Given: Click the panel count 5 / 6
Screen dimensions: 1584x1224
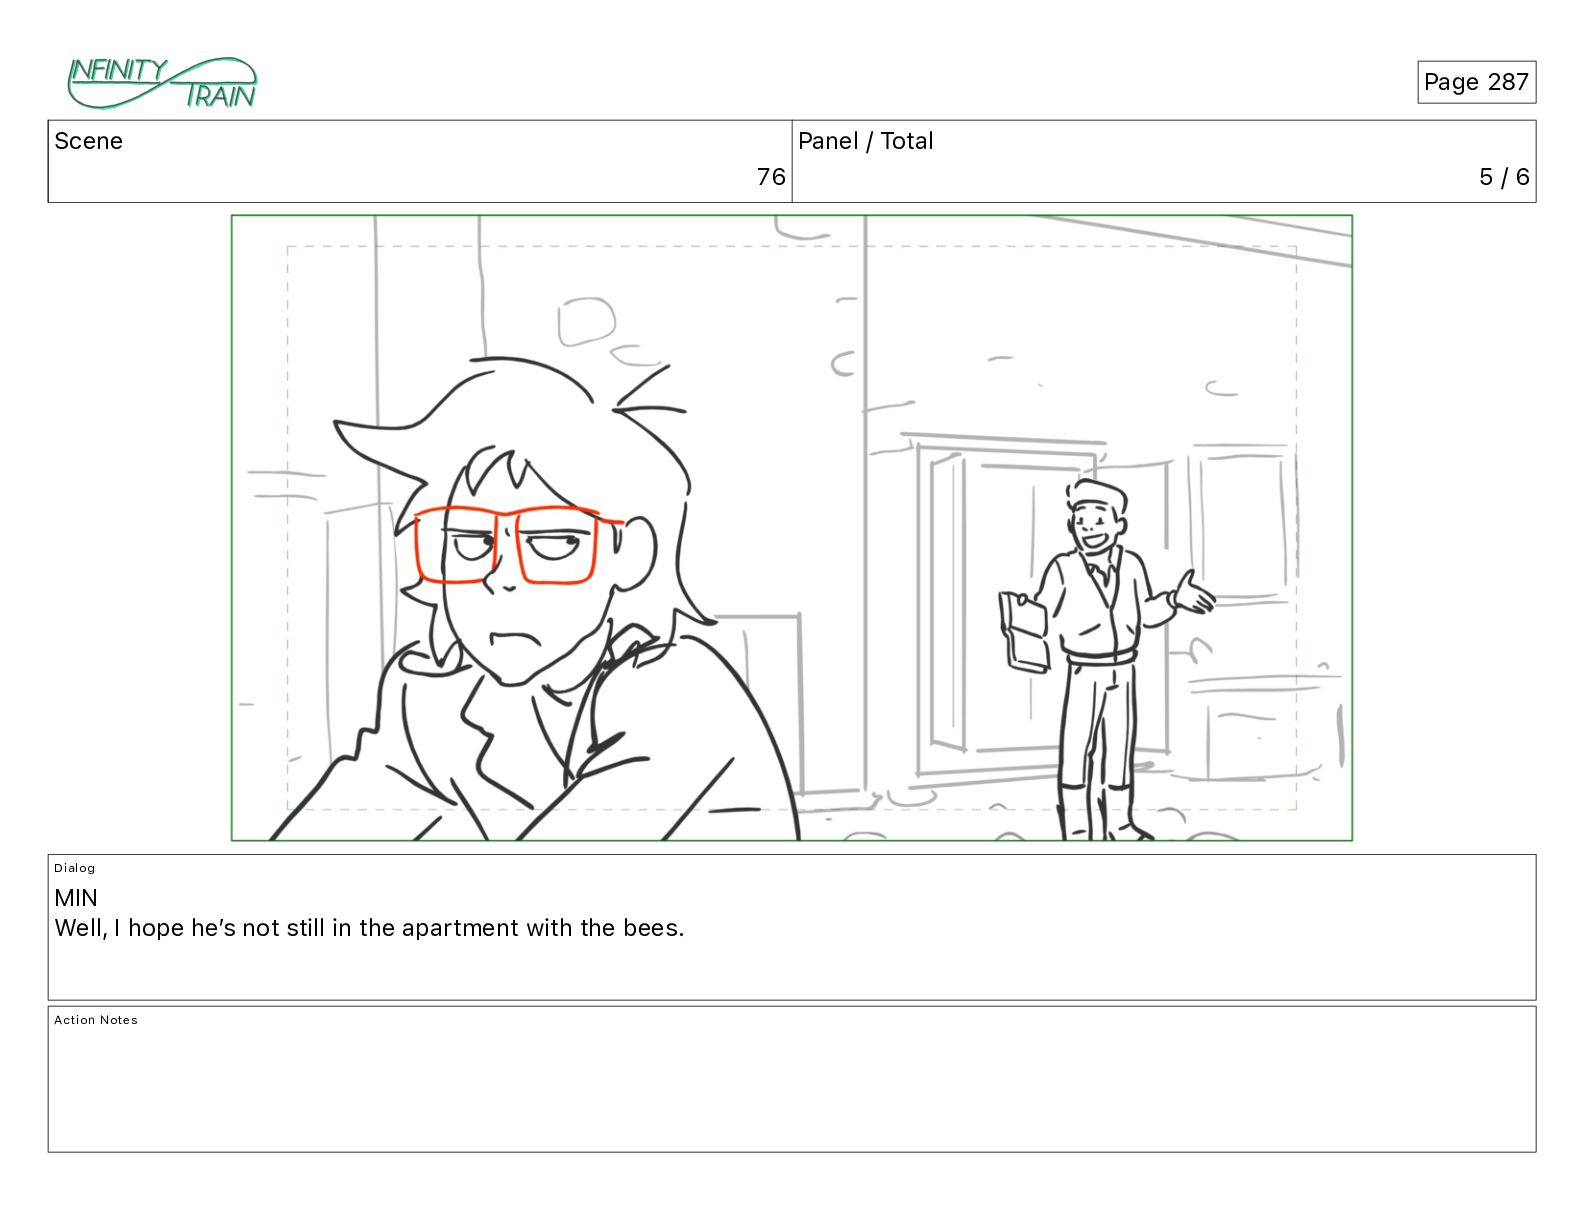Looking at the screenshot, I should [x=1504, y=177].
